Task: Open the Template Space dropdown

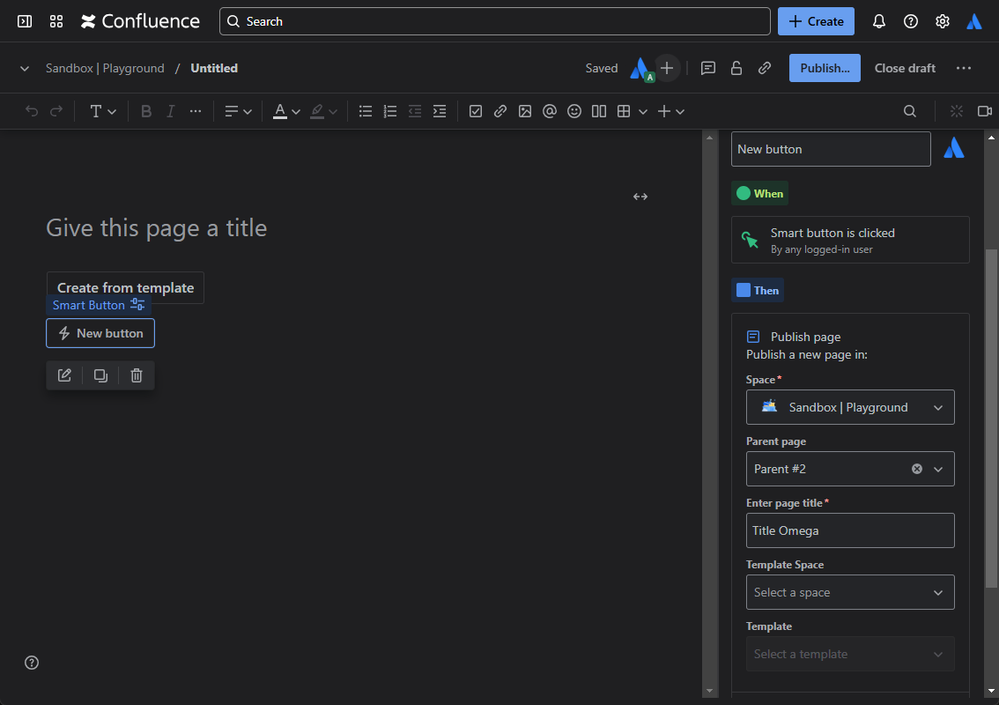Action: coord(850,592)
